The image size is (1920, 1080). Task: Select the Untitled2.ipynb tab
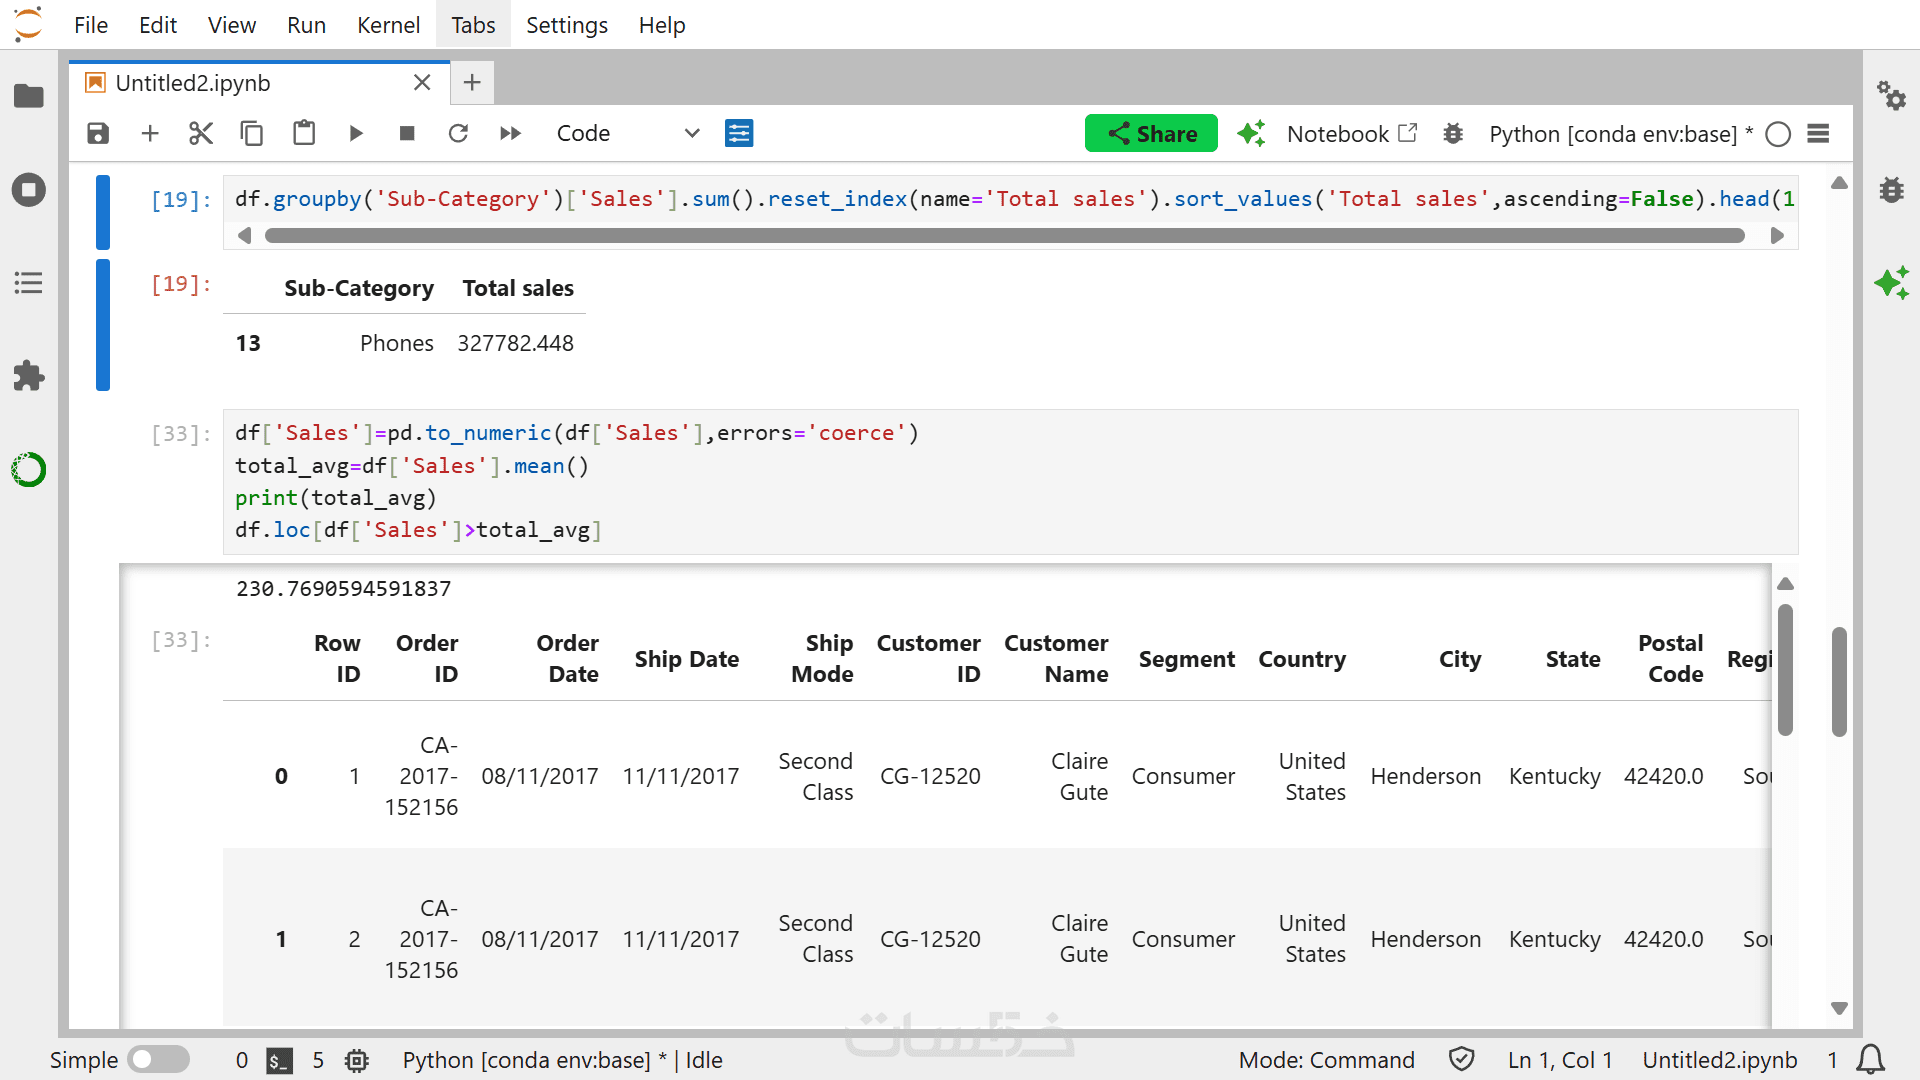tap(193, 83)
